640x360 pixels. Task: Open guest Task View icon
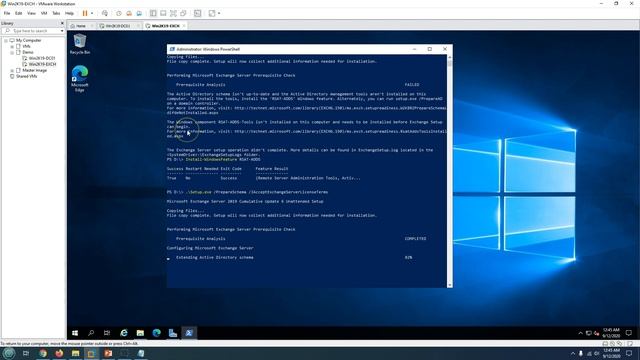(x=107, y=333)
